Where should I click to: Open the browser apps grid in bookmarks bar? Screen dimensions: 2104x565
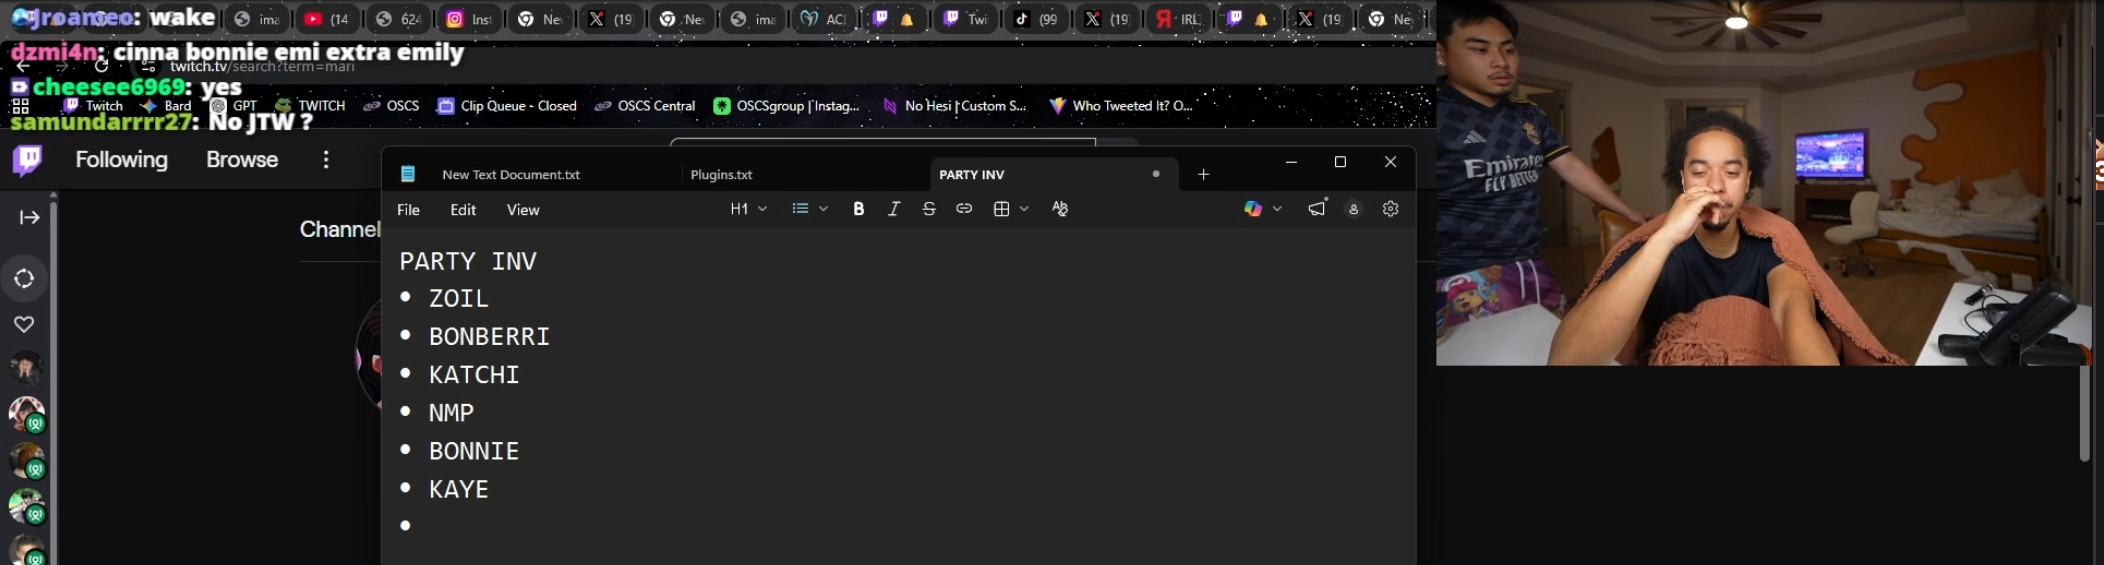pos(20,105)
